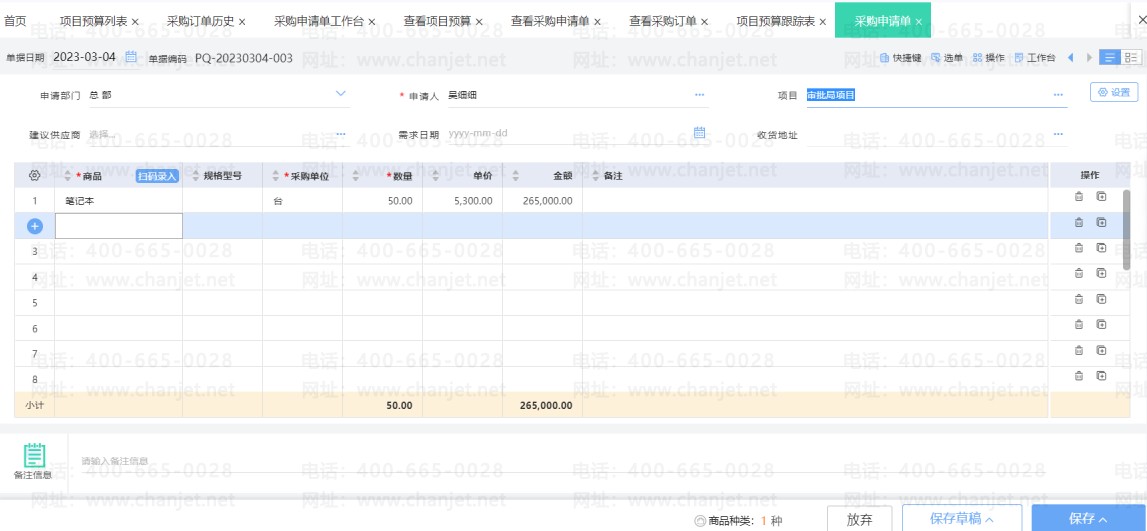The image size is (1147, 531).
Task: Click 扫码录入 scan entry toggle
Action: [x=157, y=176]
